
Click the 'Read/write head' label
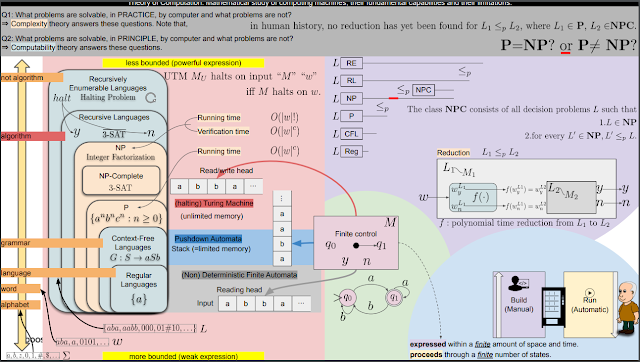[226, 171]
